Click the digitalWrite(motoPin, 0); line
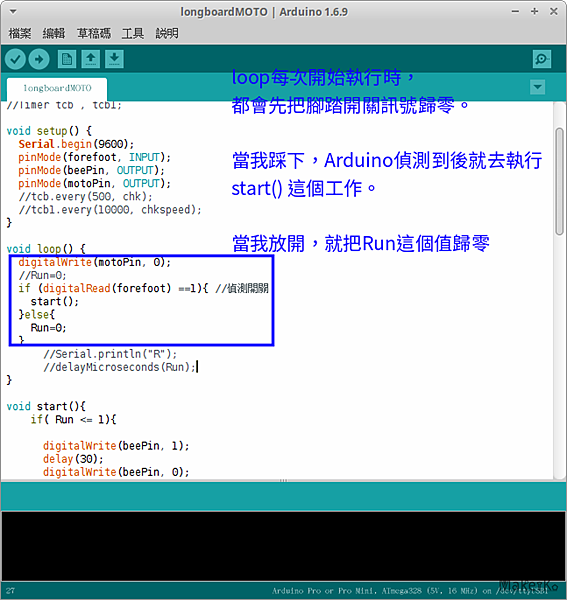 pos(94,262)
